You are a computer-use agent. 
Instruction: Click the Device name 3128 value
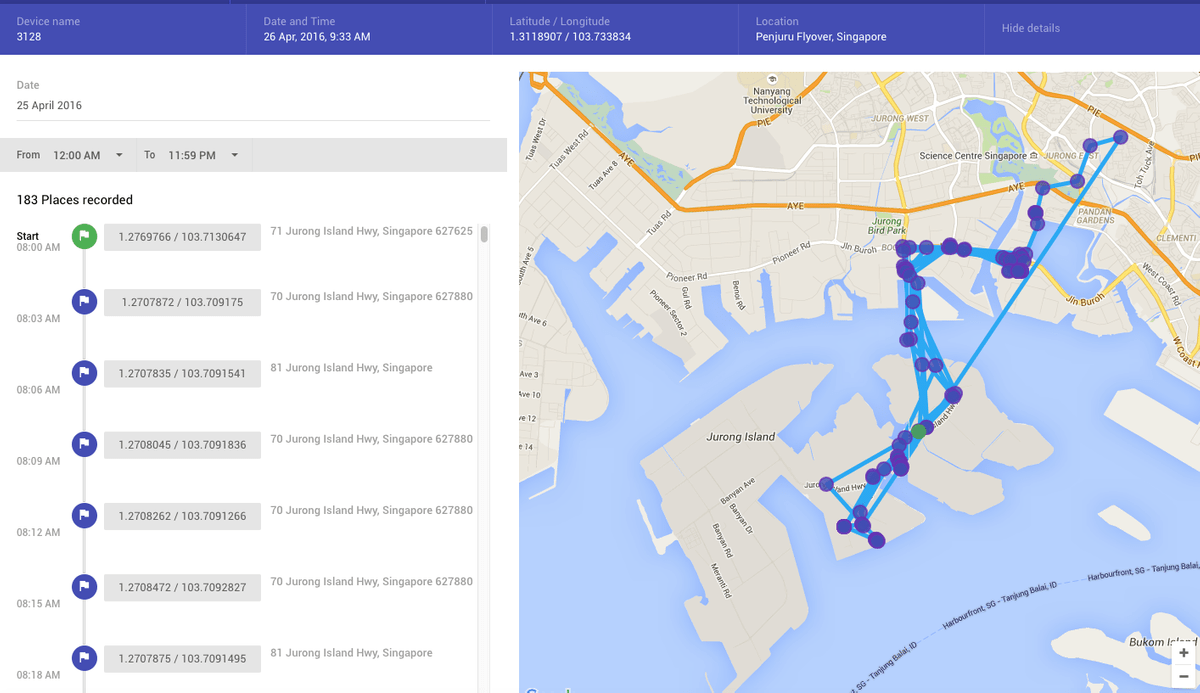(29, 37)
